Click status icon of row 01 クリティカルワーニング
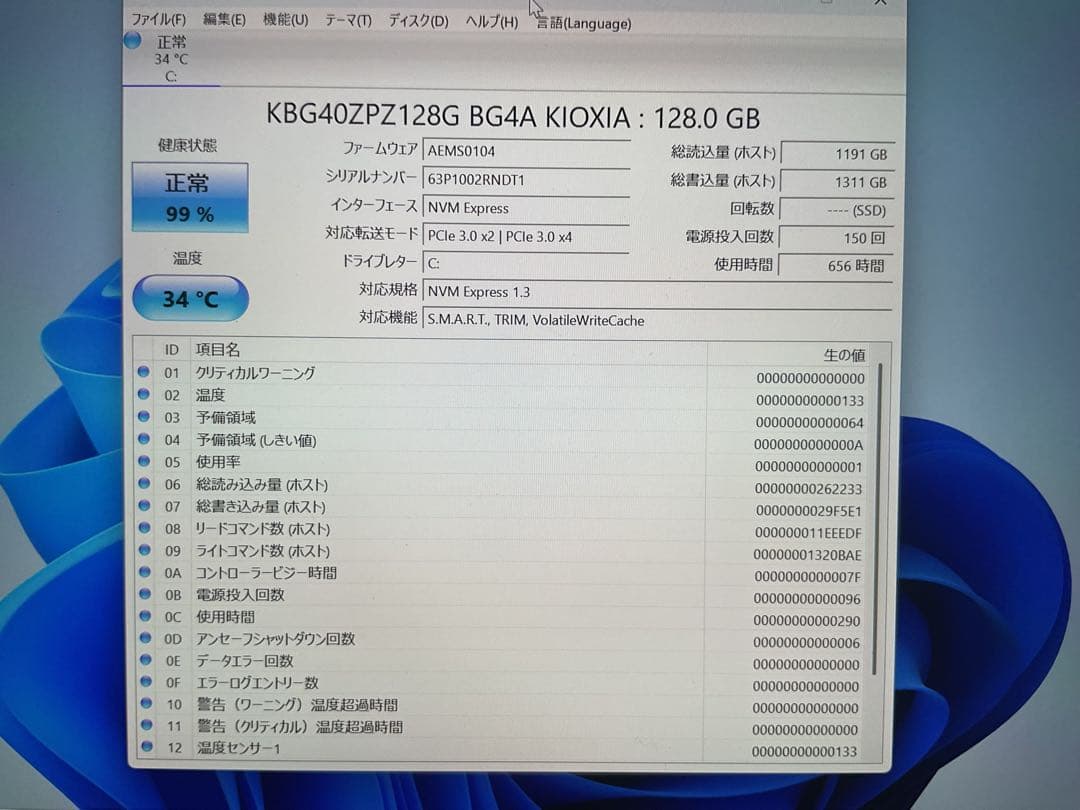The width and height of the screenshot is (1080, 810). coord(143,372)
